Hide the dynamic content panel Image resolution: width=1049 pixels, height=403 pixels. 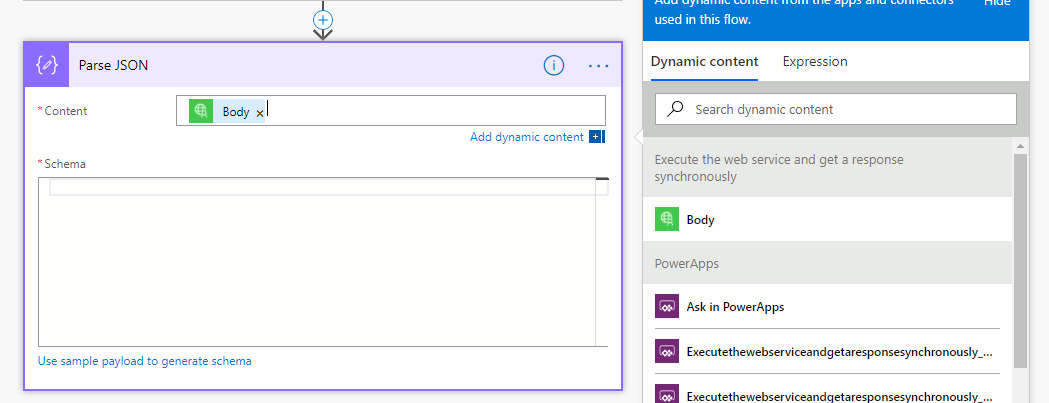pyautogui.click(x=996, y=3)
